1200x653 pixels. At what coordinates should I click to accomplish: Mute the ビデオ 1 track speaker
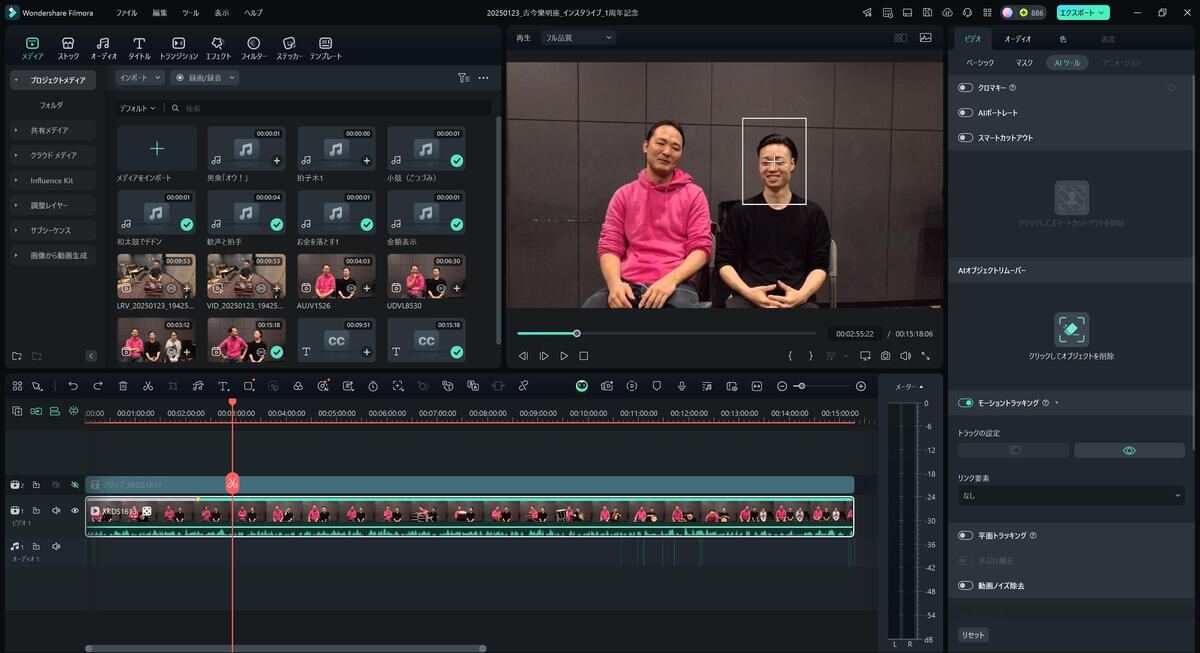click(x=56, y=511)
